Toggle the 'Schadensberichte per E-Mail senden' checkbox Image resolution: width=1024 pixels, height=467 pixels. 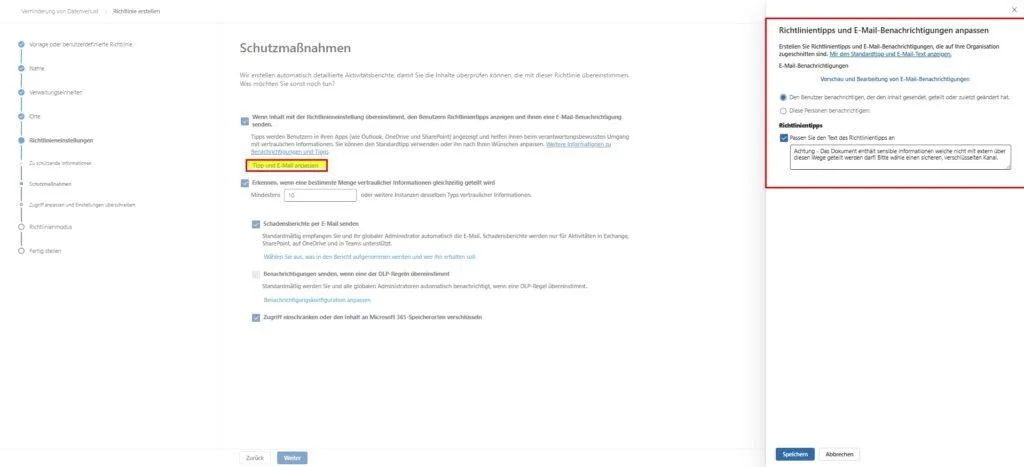[x=256, y=224]
